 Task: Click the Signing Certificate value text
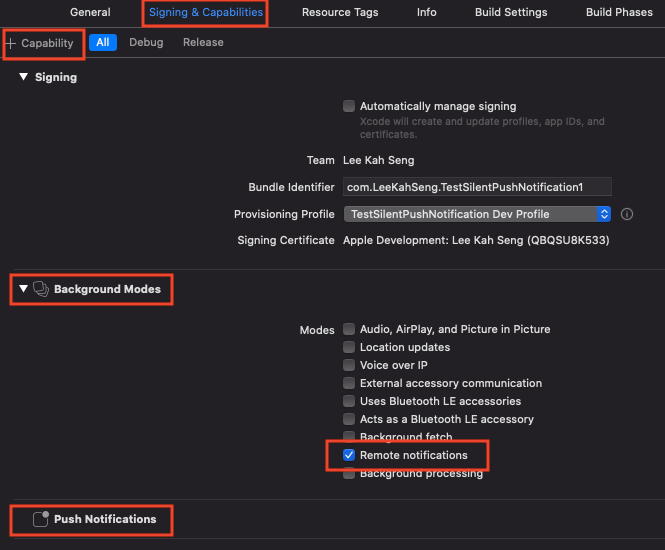476,240
